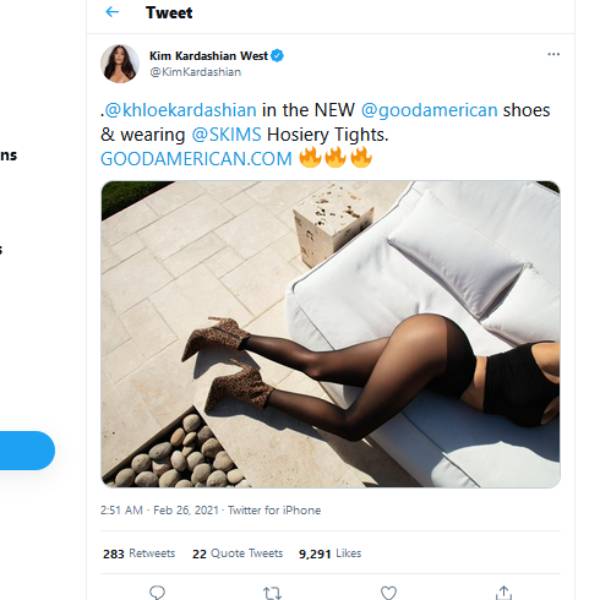Retweet using the arrows icon
The height and width of the screenshot is (600, 600).
point(272,593)
